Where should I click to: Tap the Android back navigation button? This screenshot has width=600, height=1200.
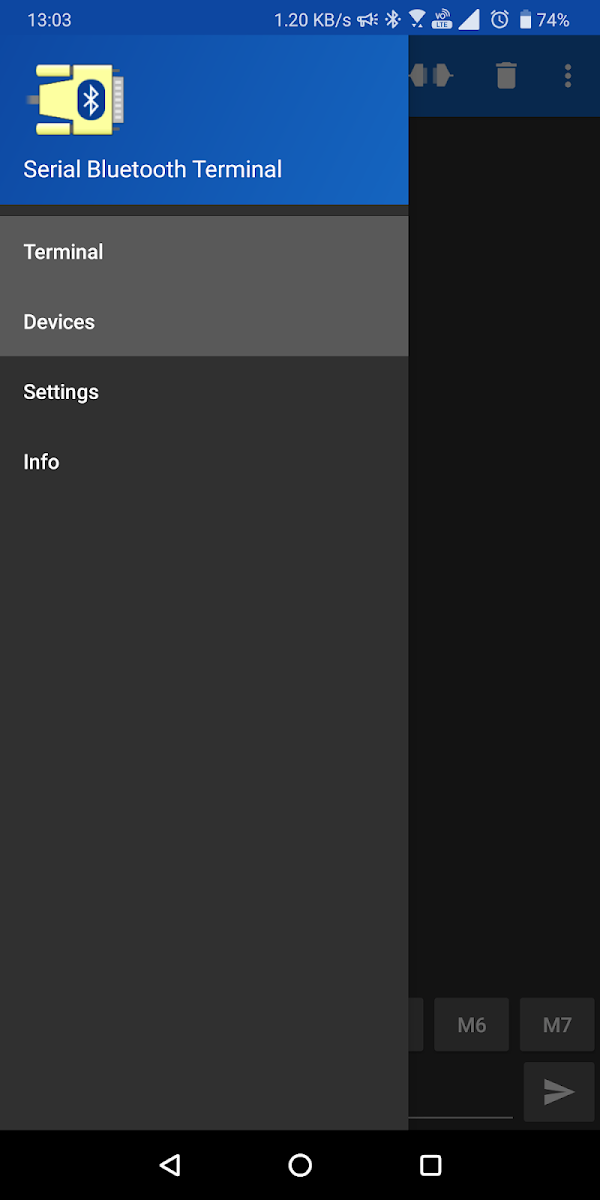(x=170, y=1165)
